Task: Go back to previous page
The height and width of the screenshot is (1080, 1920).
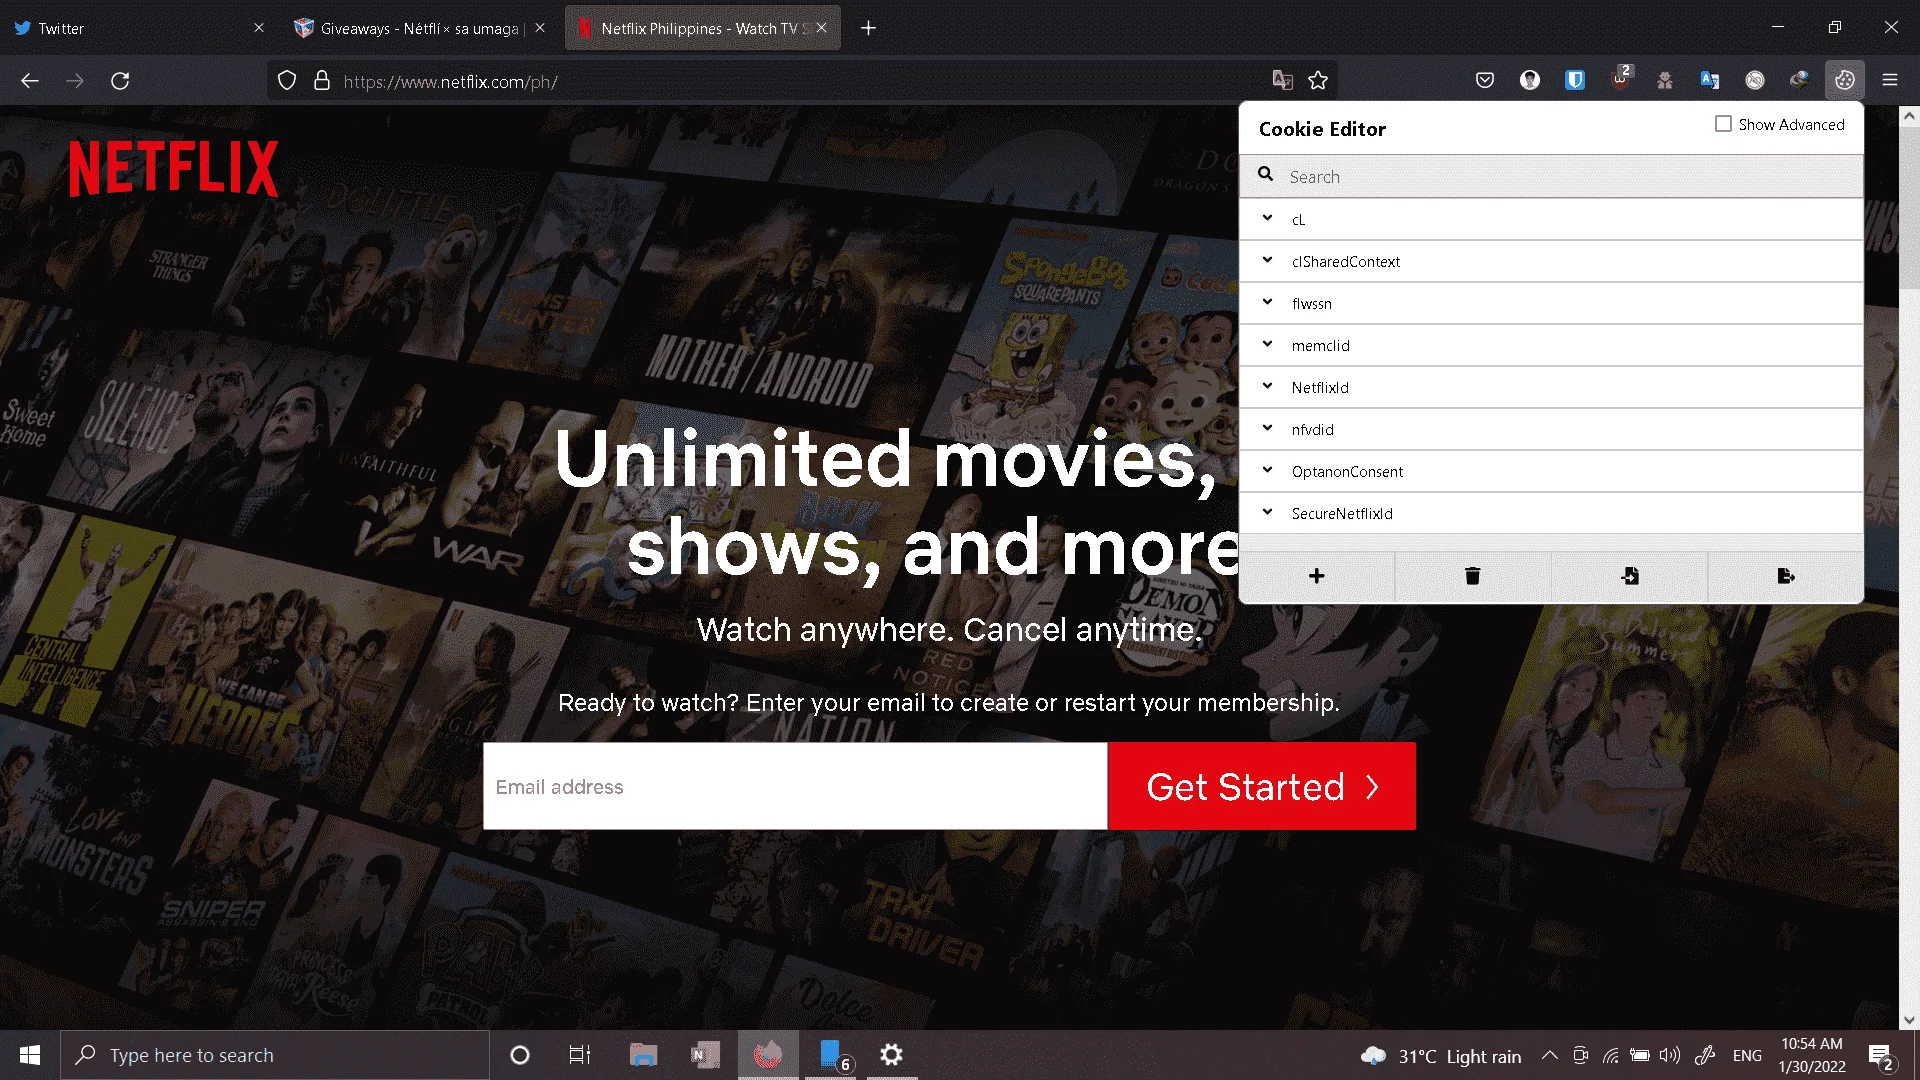Action: (x=30, y=81)
